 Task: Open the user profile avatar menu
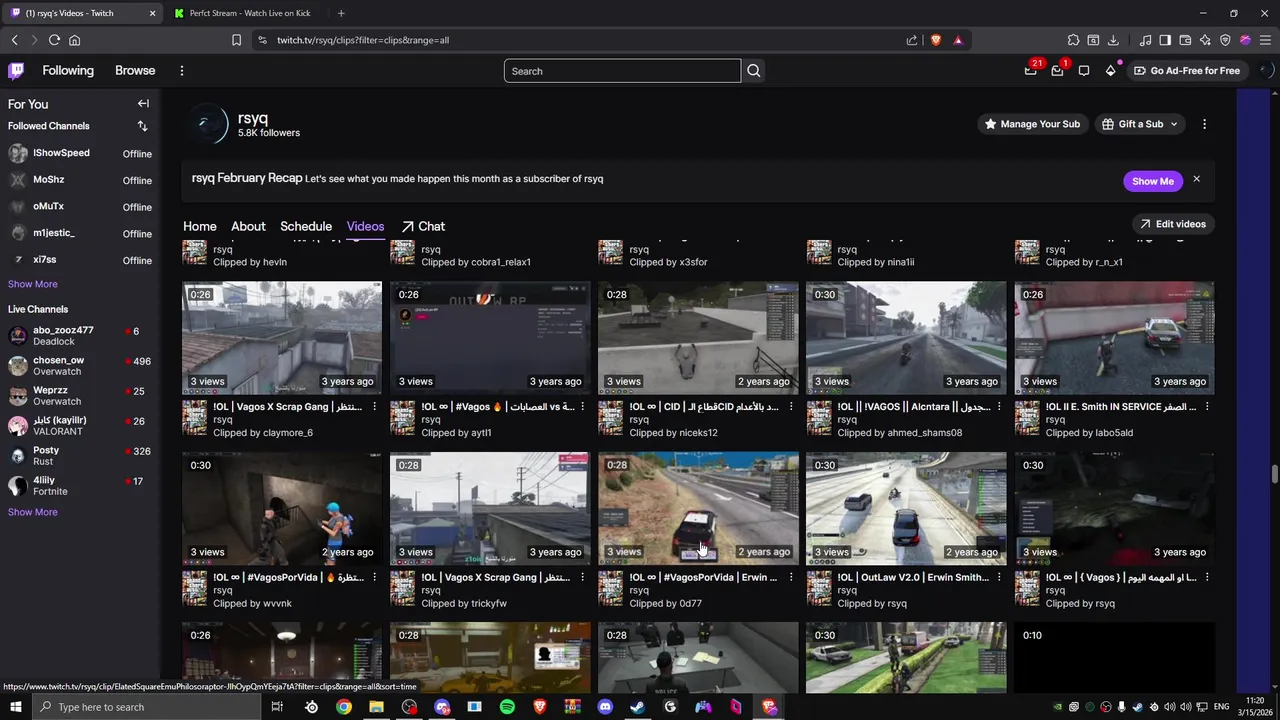click(1265, 70)
